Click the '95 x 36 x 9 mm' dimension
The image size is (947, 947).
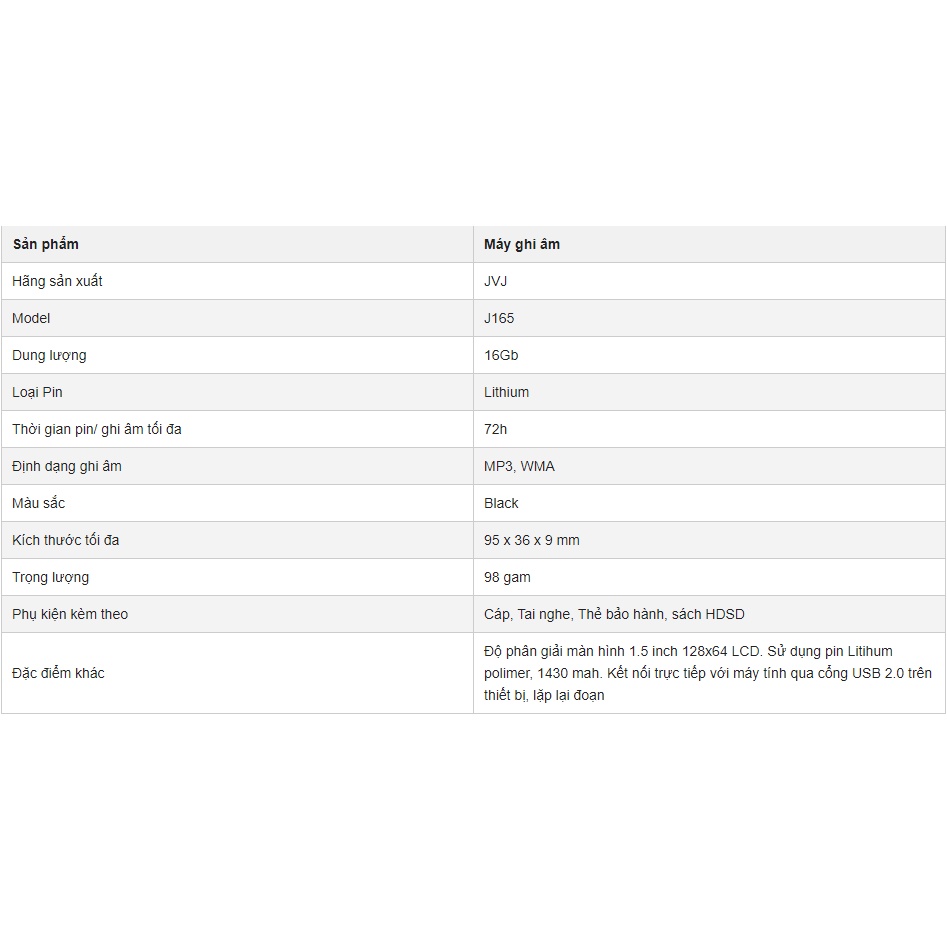pyautogui.click(x=531, y=540)
